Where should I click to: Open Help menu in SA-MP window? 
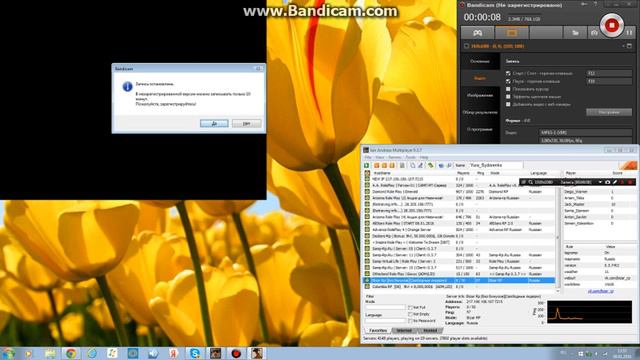pyautogui.click(x=424, y=157)
